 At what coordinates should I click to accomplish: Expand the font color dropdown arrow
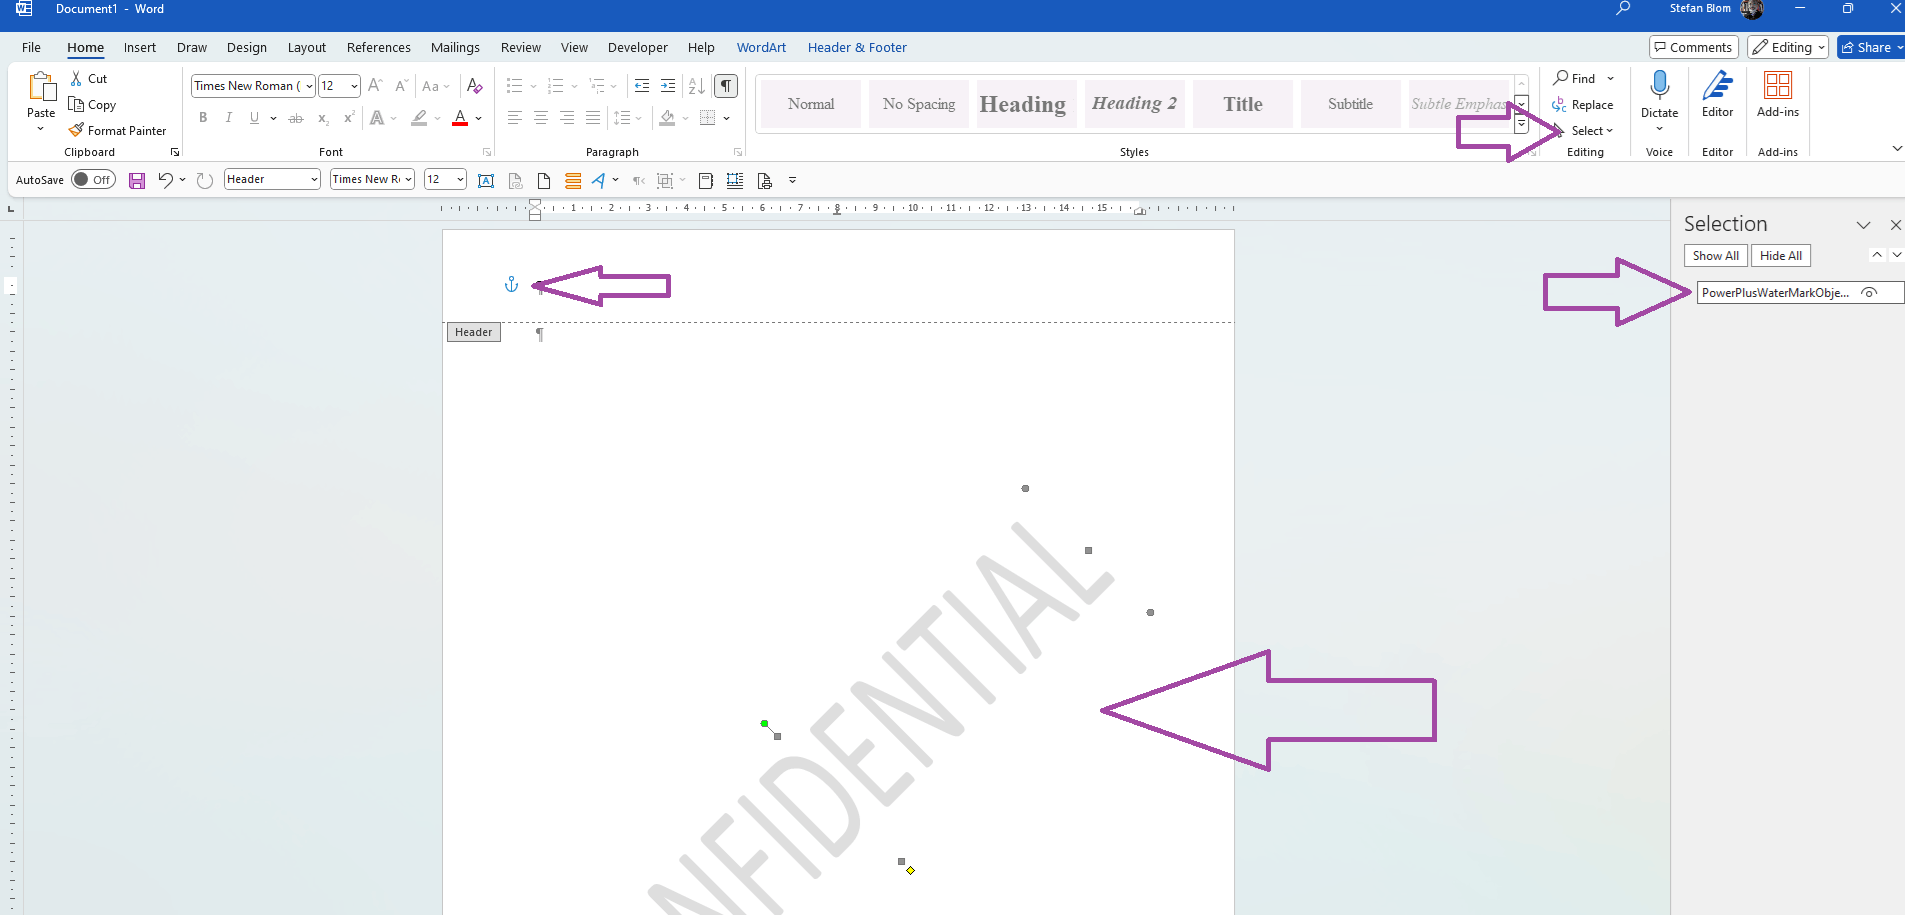[479, 118]
